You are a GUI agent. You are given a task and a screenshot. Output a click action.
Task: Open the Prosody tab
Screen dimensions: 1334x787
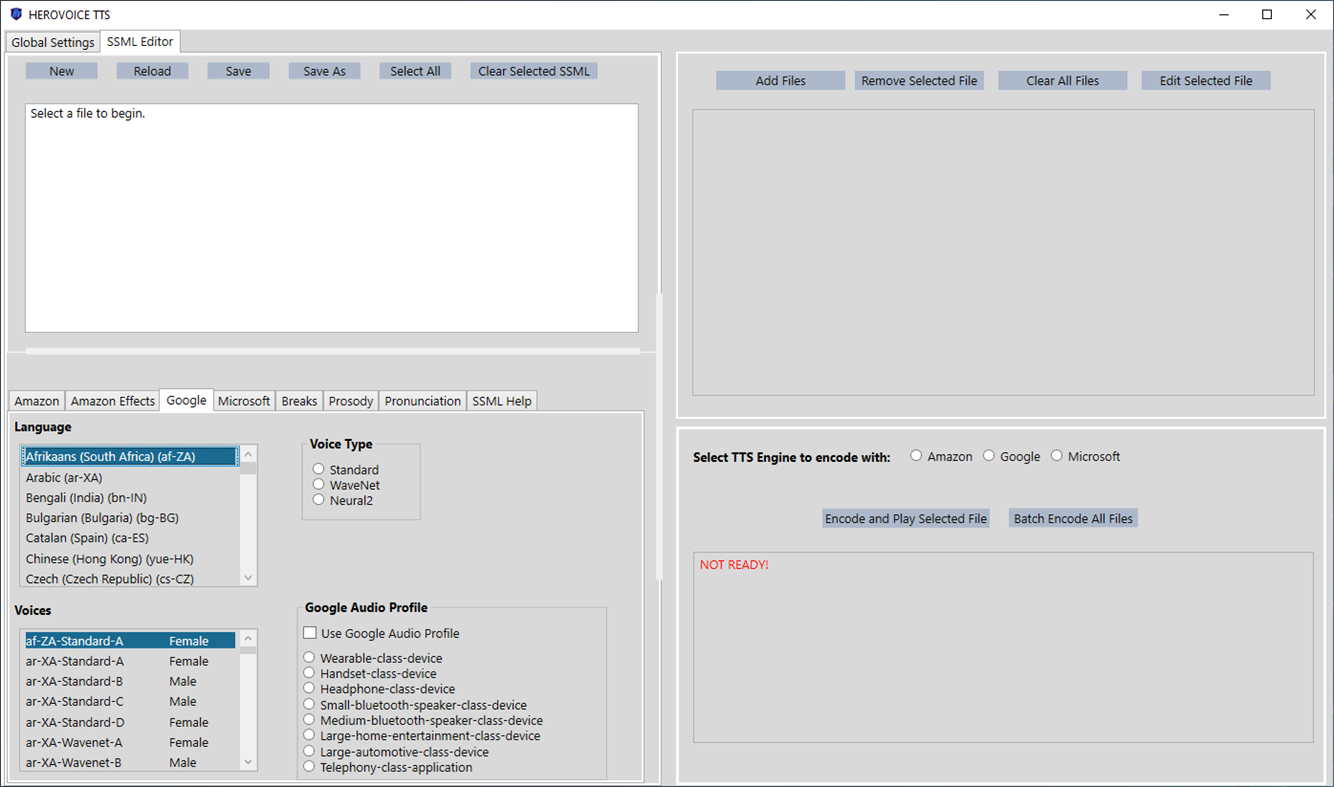350,400
